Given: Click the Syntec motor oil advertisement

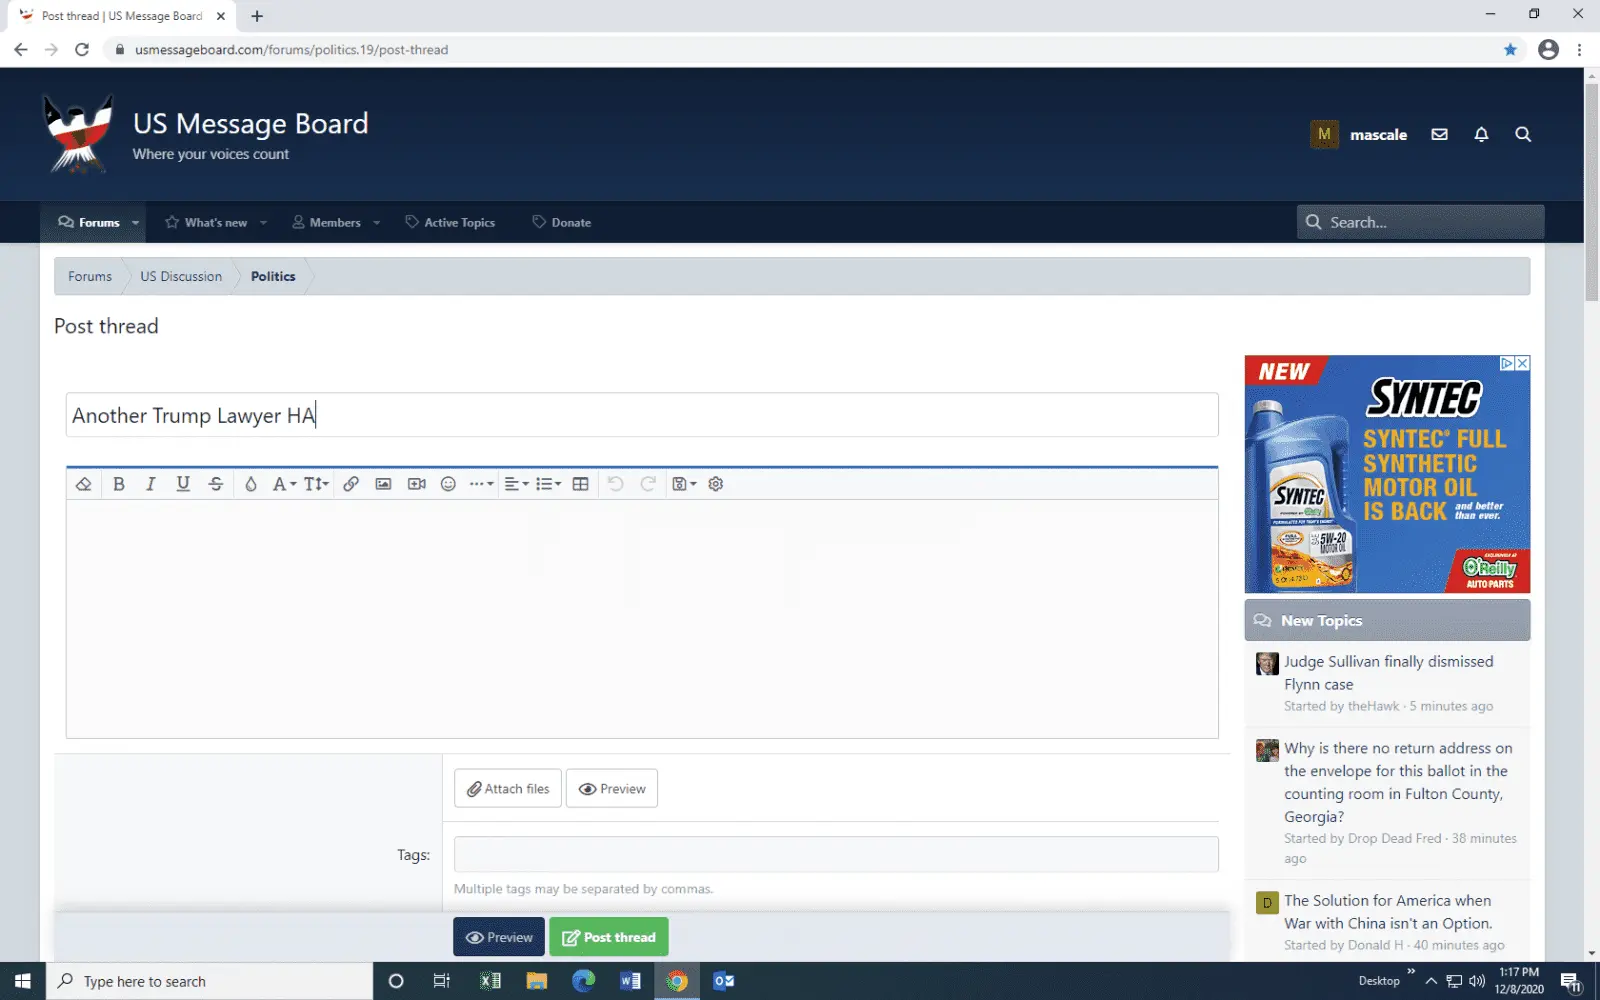Looking at the screenshot, I should click(x=1387, y=474).
